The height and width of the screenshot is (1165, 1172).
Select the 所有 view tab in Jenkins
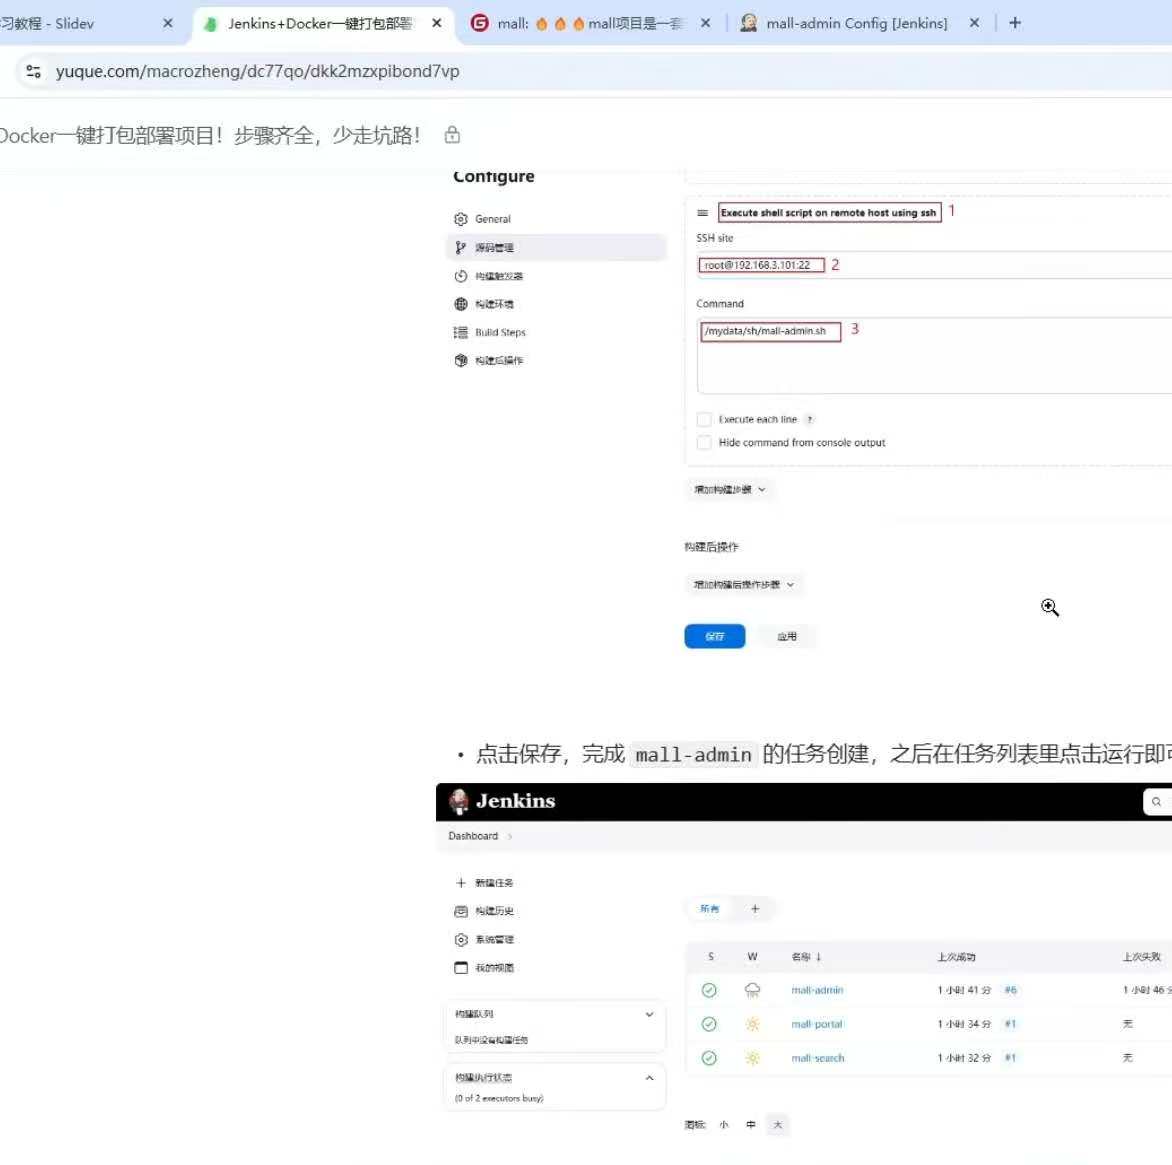tap(709, 909)
